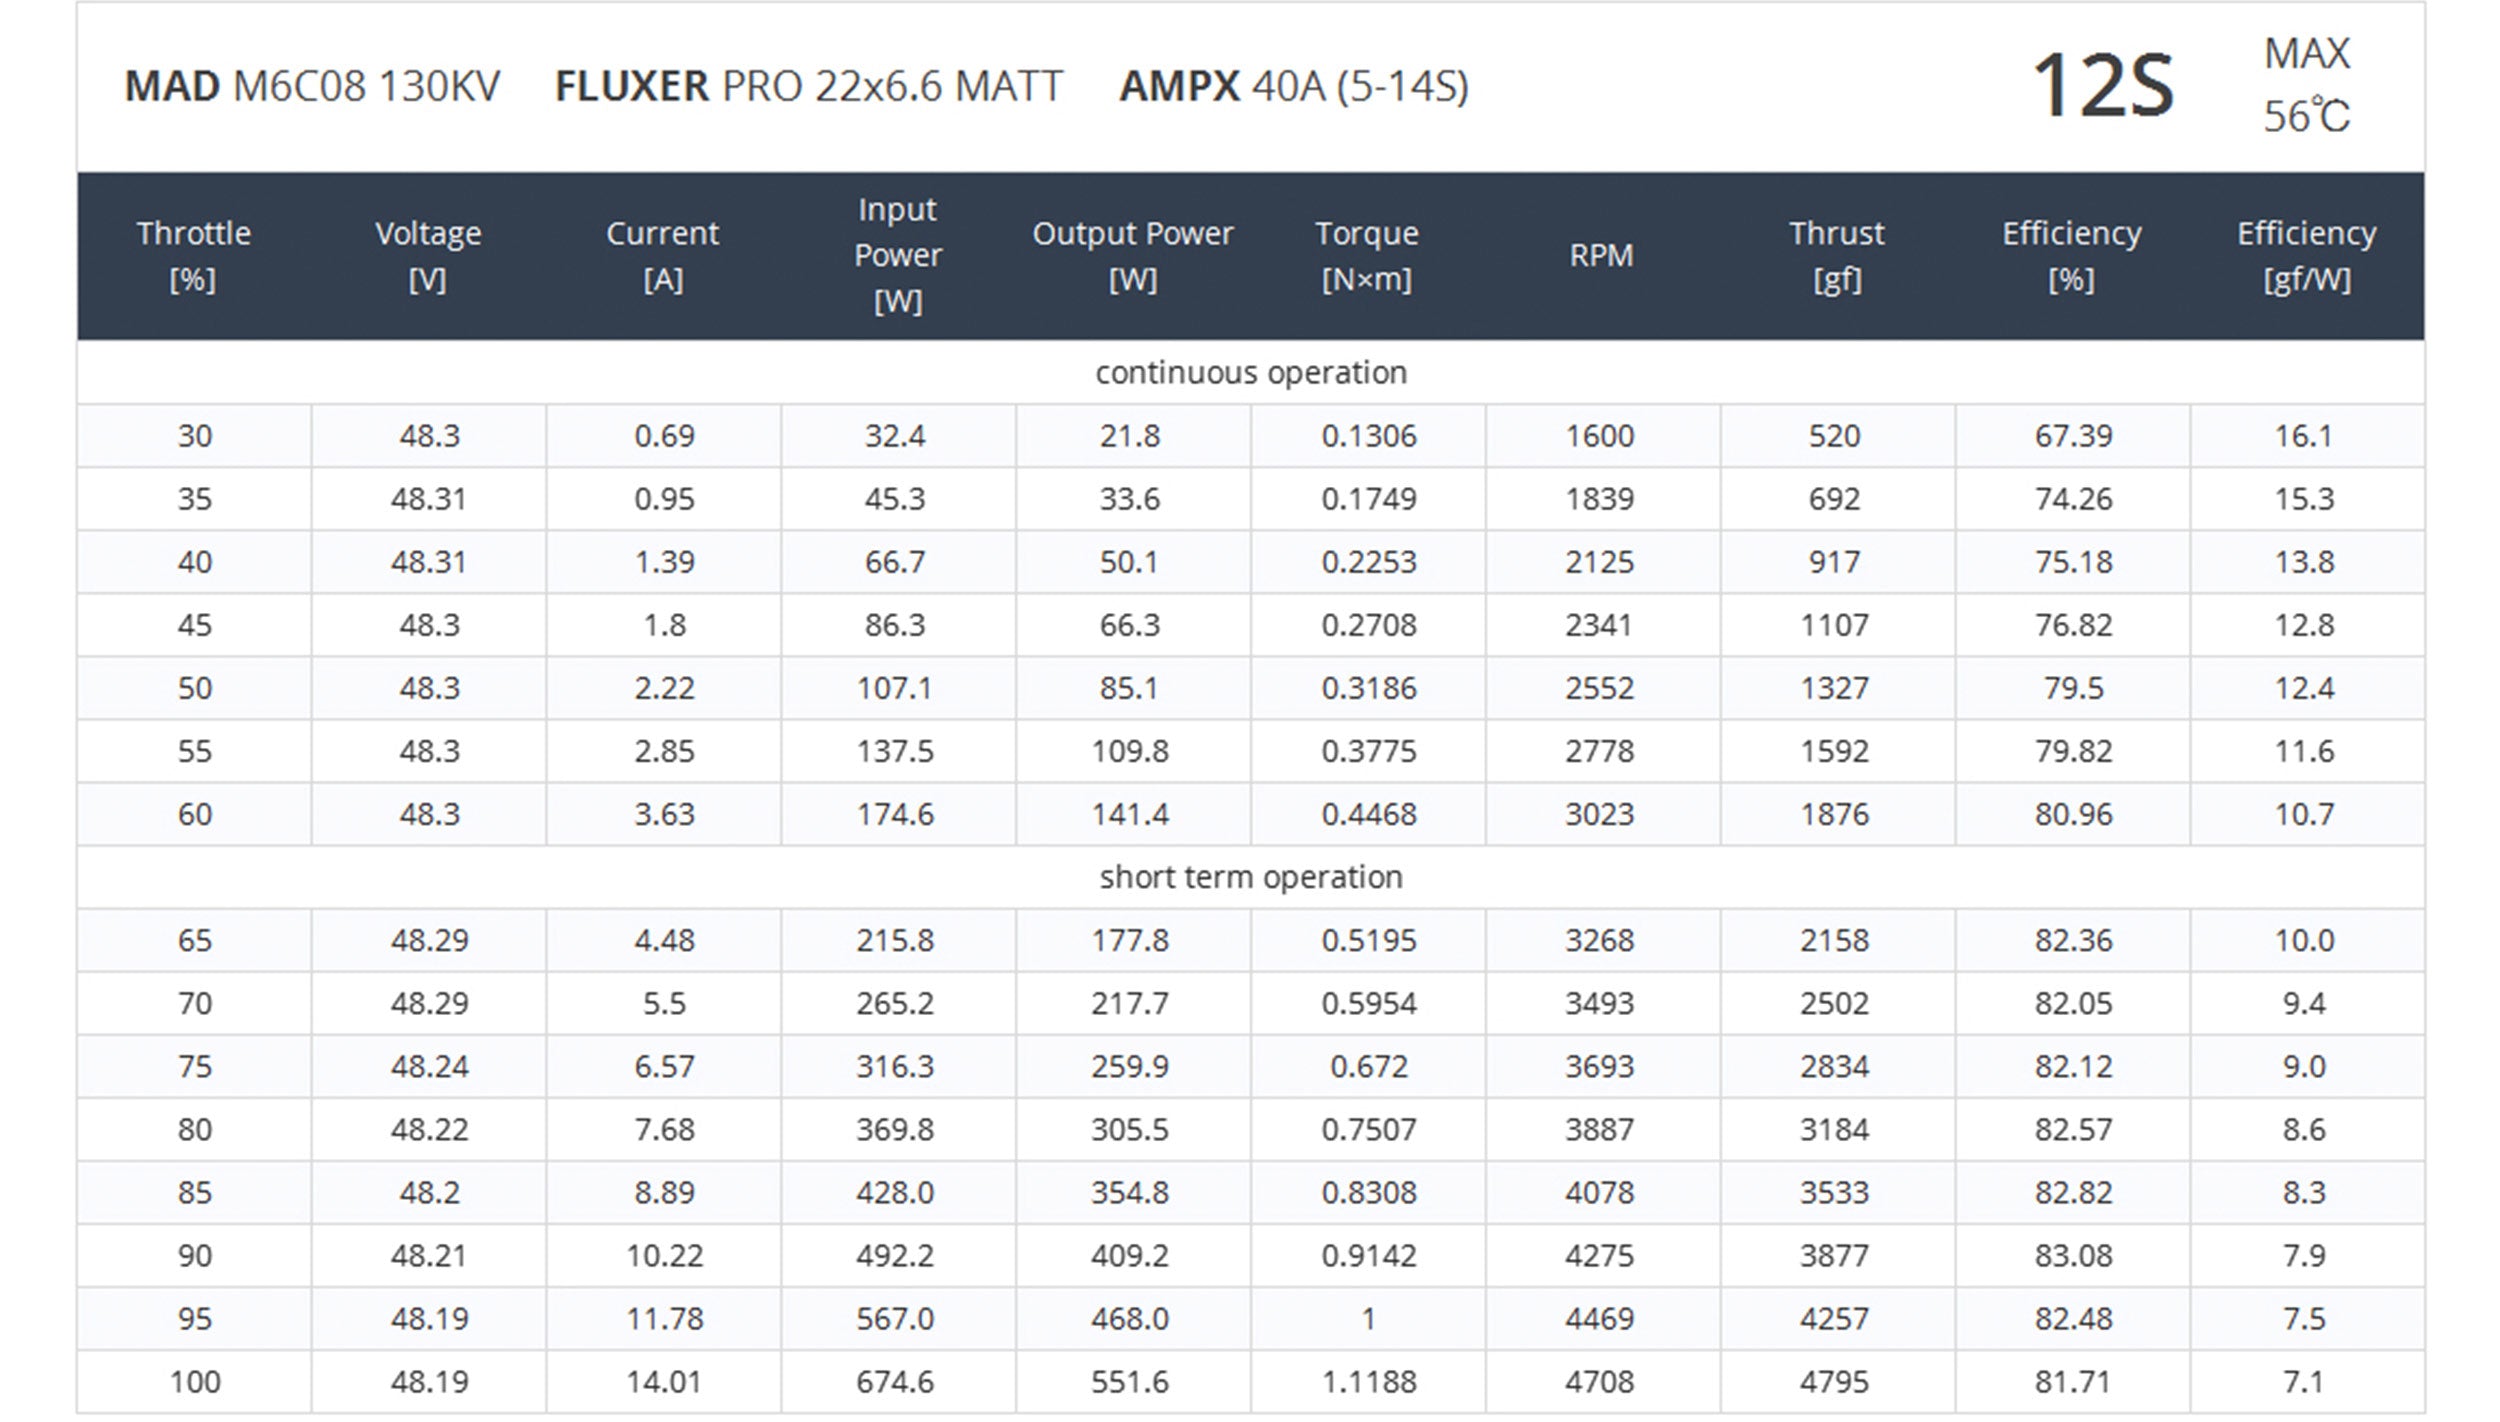Click the 83.08 efficiency cell
2500x1422 pixels.
pos(2073,1256)
